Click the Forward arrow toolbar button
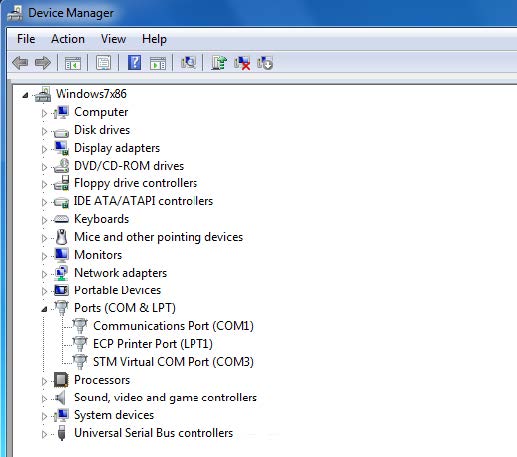The image size is (517, 457). coord(43,63)
